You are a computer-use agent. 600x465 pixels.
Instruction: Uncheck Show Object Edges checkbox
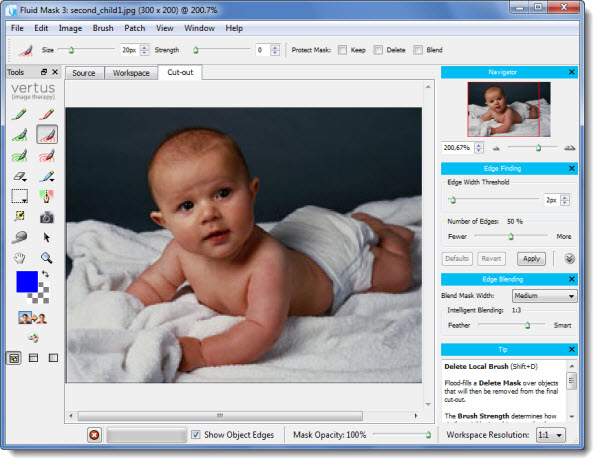click(x=196, y=436)
